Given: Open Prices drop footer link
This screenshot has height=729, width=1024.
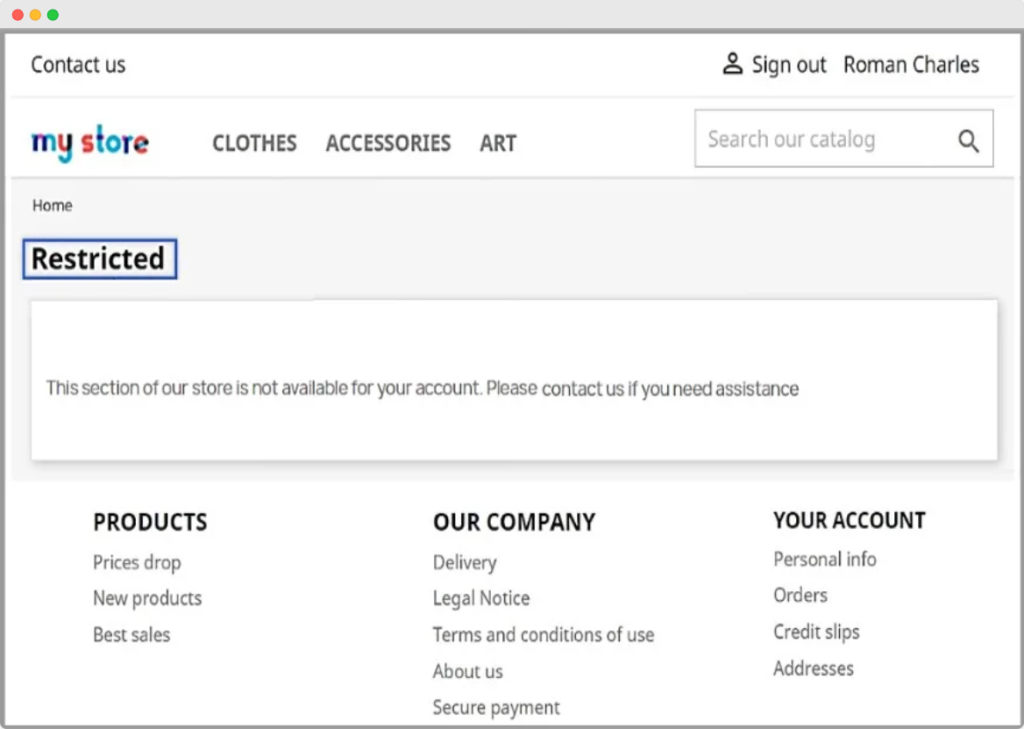Looking at the screenshot, I should pyautogui.click(x=137, y=562).
